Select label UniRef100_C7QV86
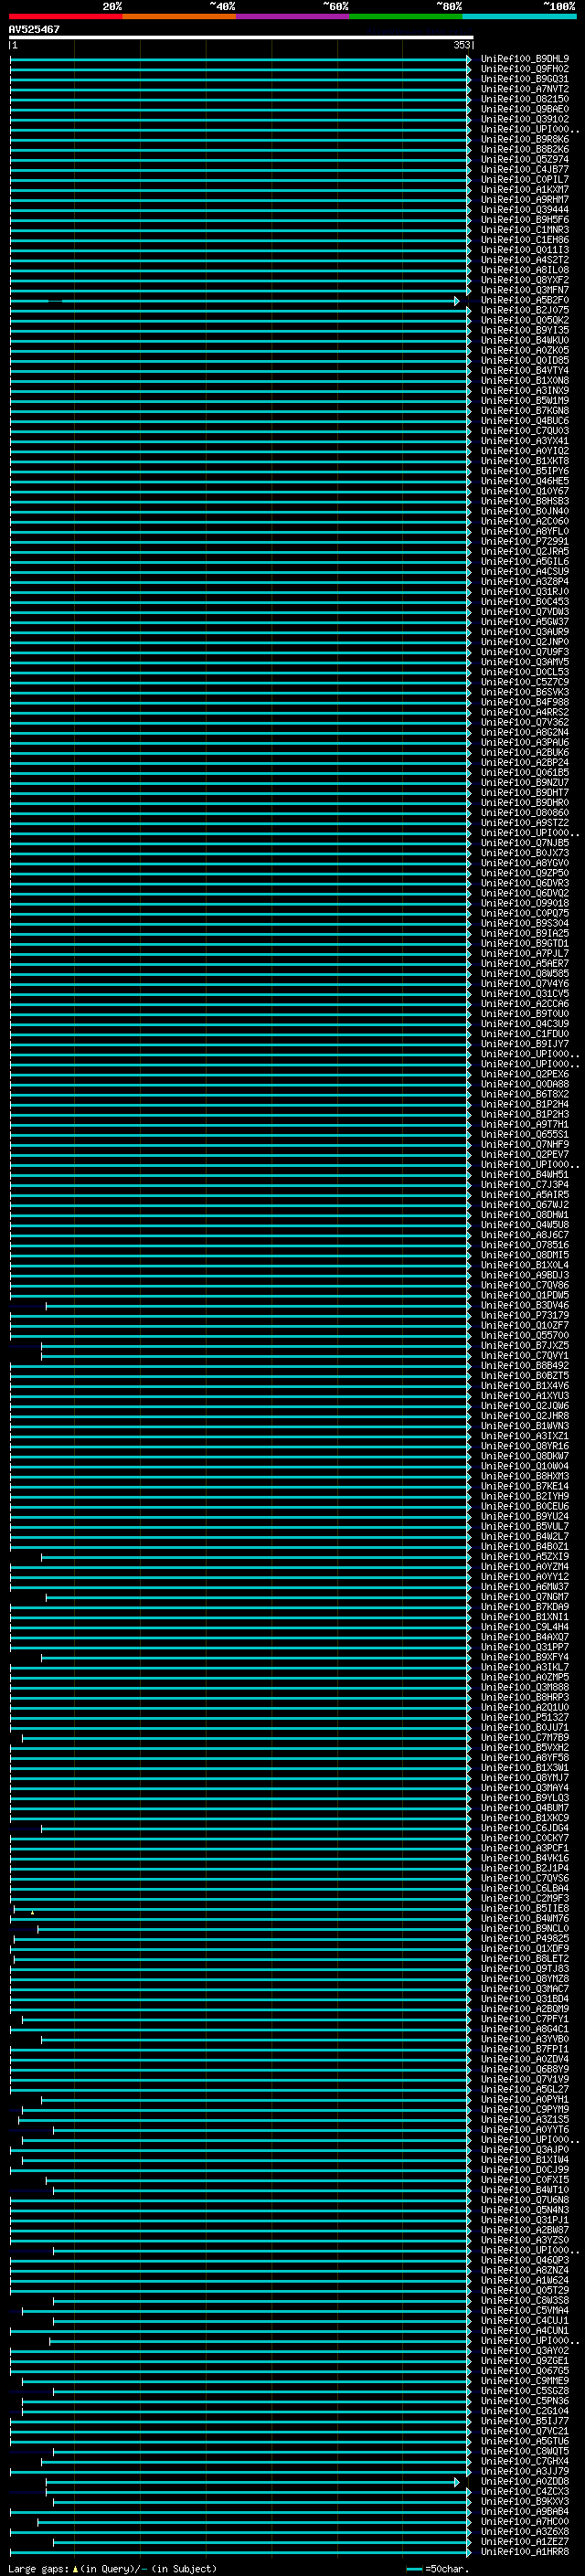The image size is (585, 2576). click(525, 1285)
